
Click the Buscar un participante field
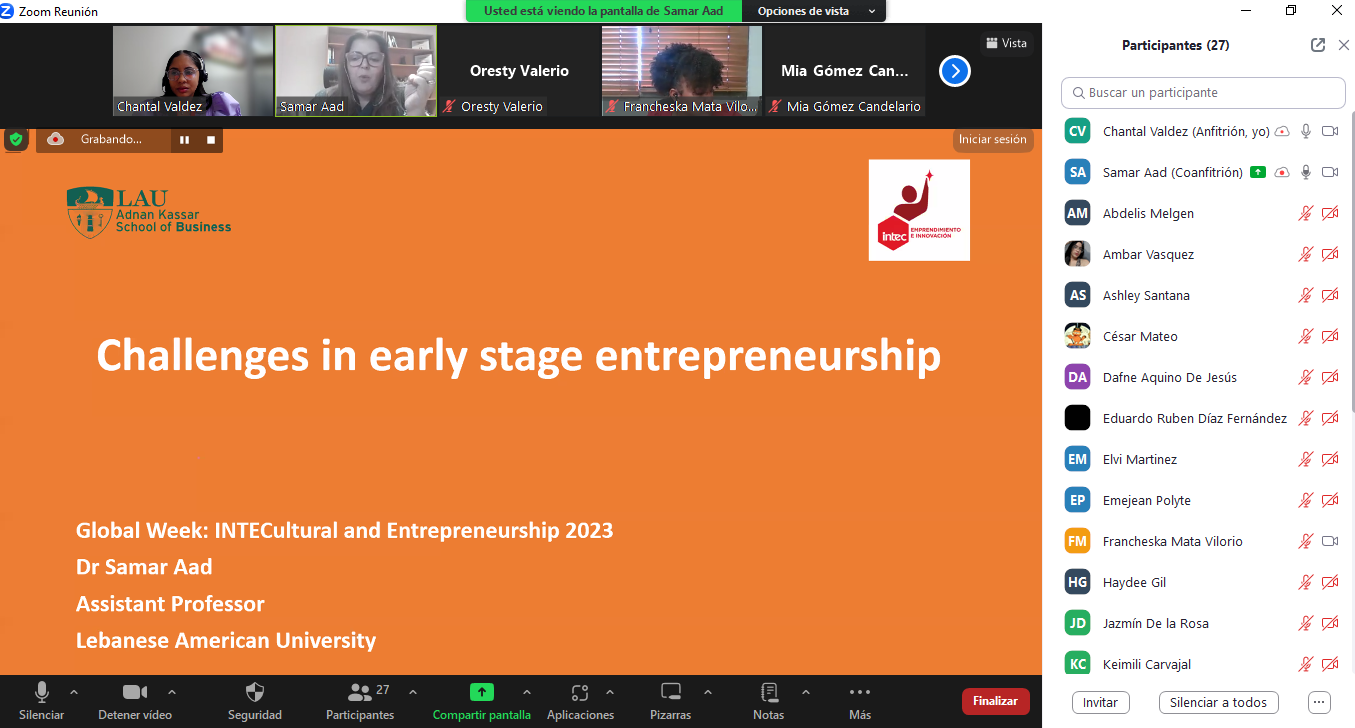pos(1203,92)
